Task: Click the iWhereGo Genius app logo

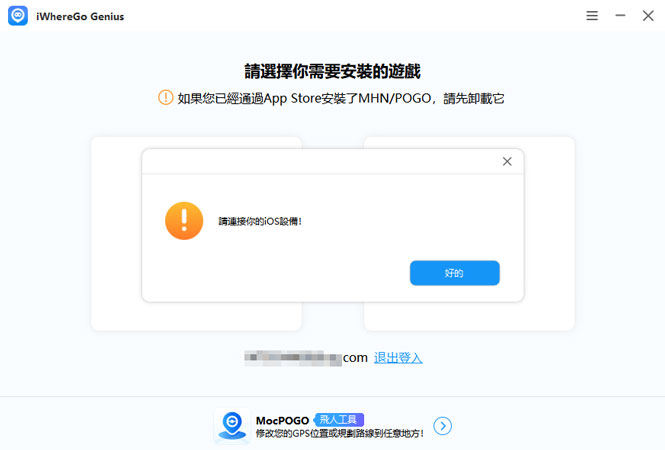Action: point(18,16)
